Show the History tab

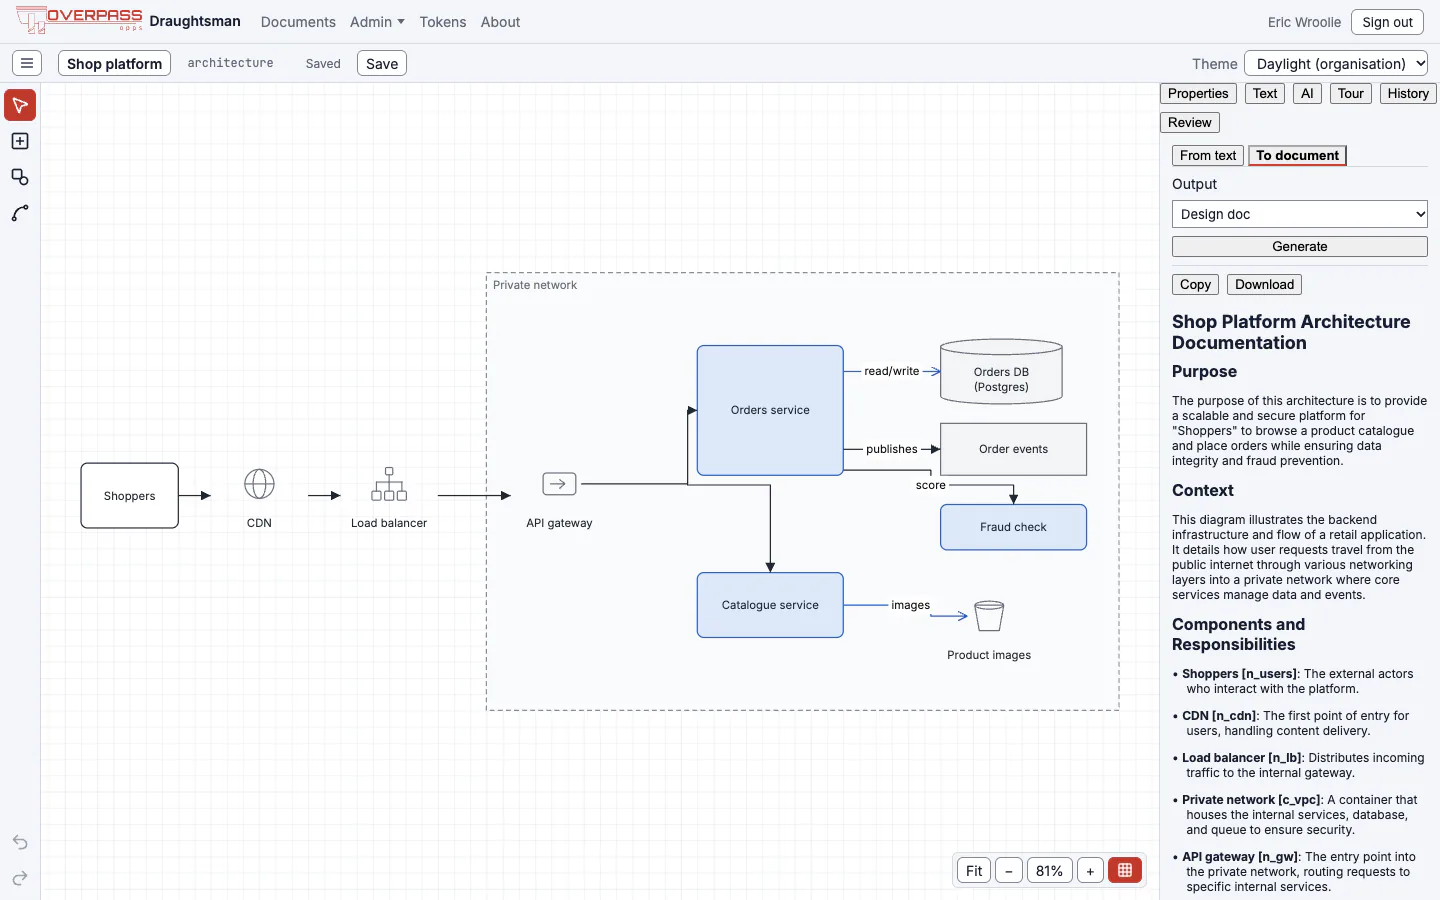(1408, 94)
